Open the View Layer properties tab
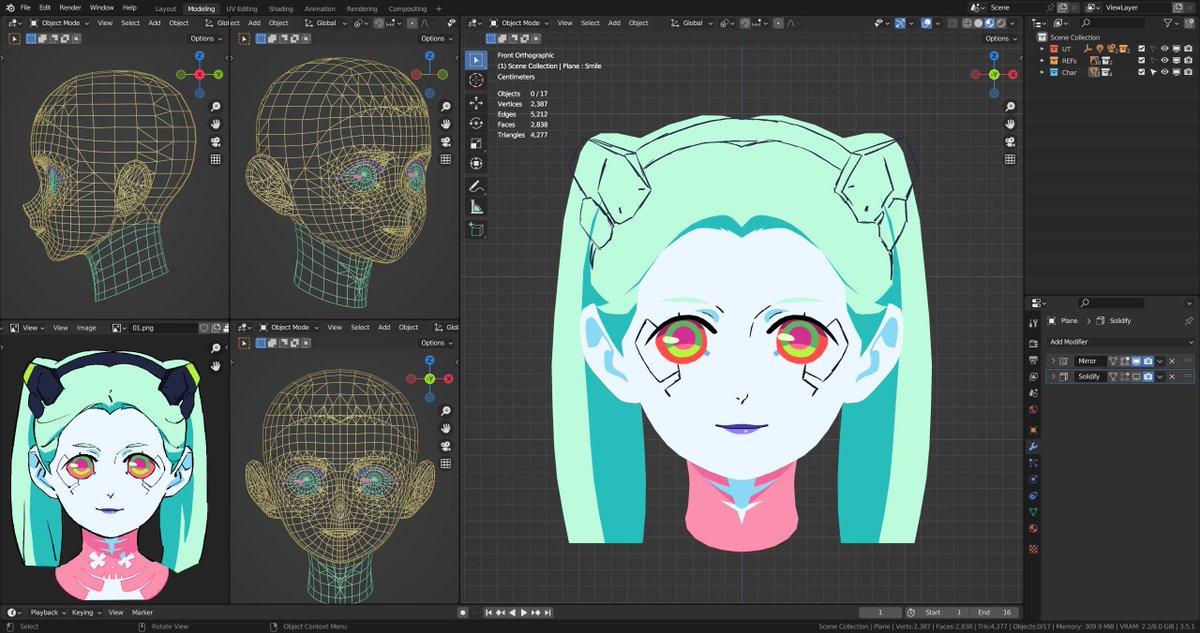This screenshot has height=633, width=1200. coord(1034,377)
